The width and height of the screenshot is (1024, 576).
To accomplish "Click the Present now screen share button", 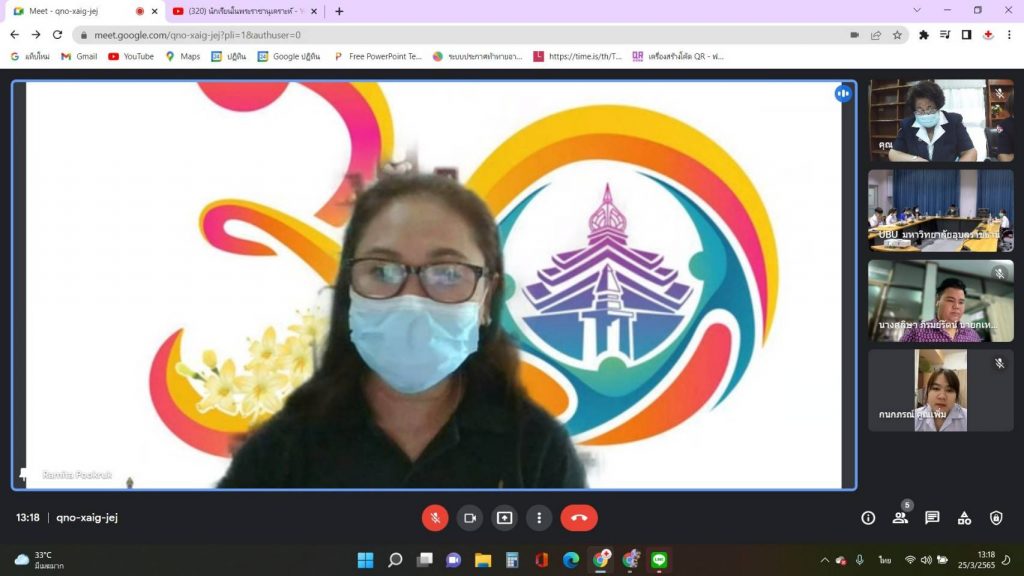I will click(x=504, y=518).
